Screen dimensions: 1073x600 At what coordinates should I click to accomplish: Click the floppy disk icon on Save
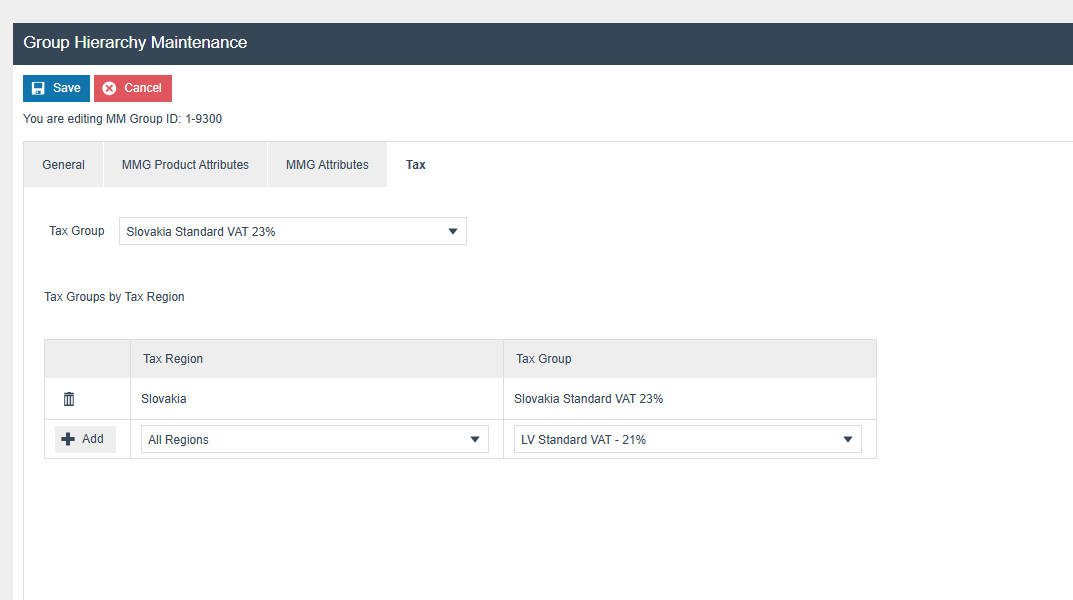pos(38,88)
